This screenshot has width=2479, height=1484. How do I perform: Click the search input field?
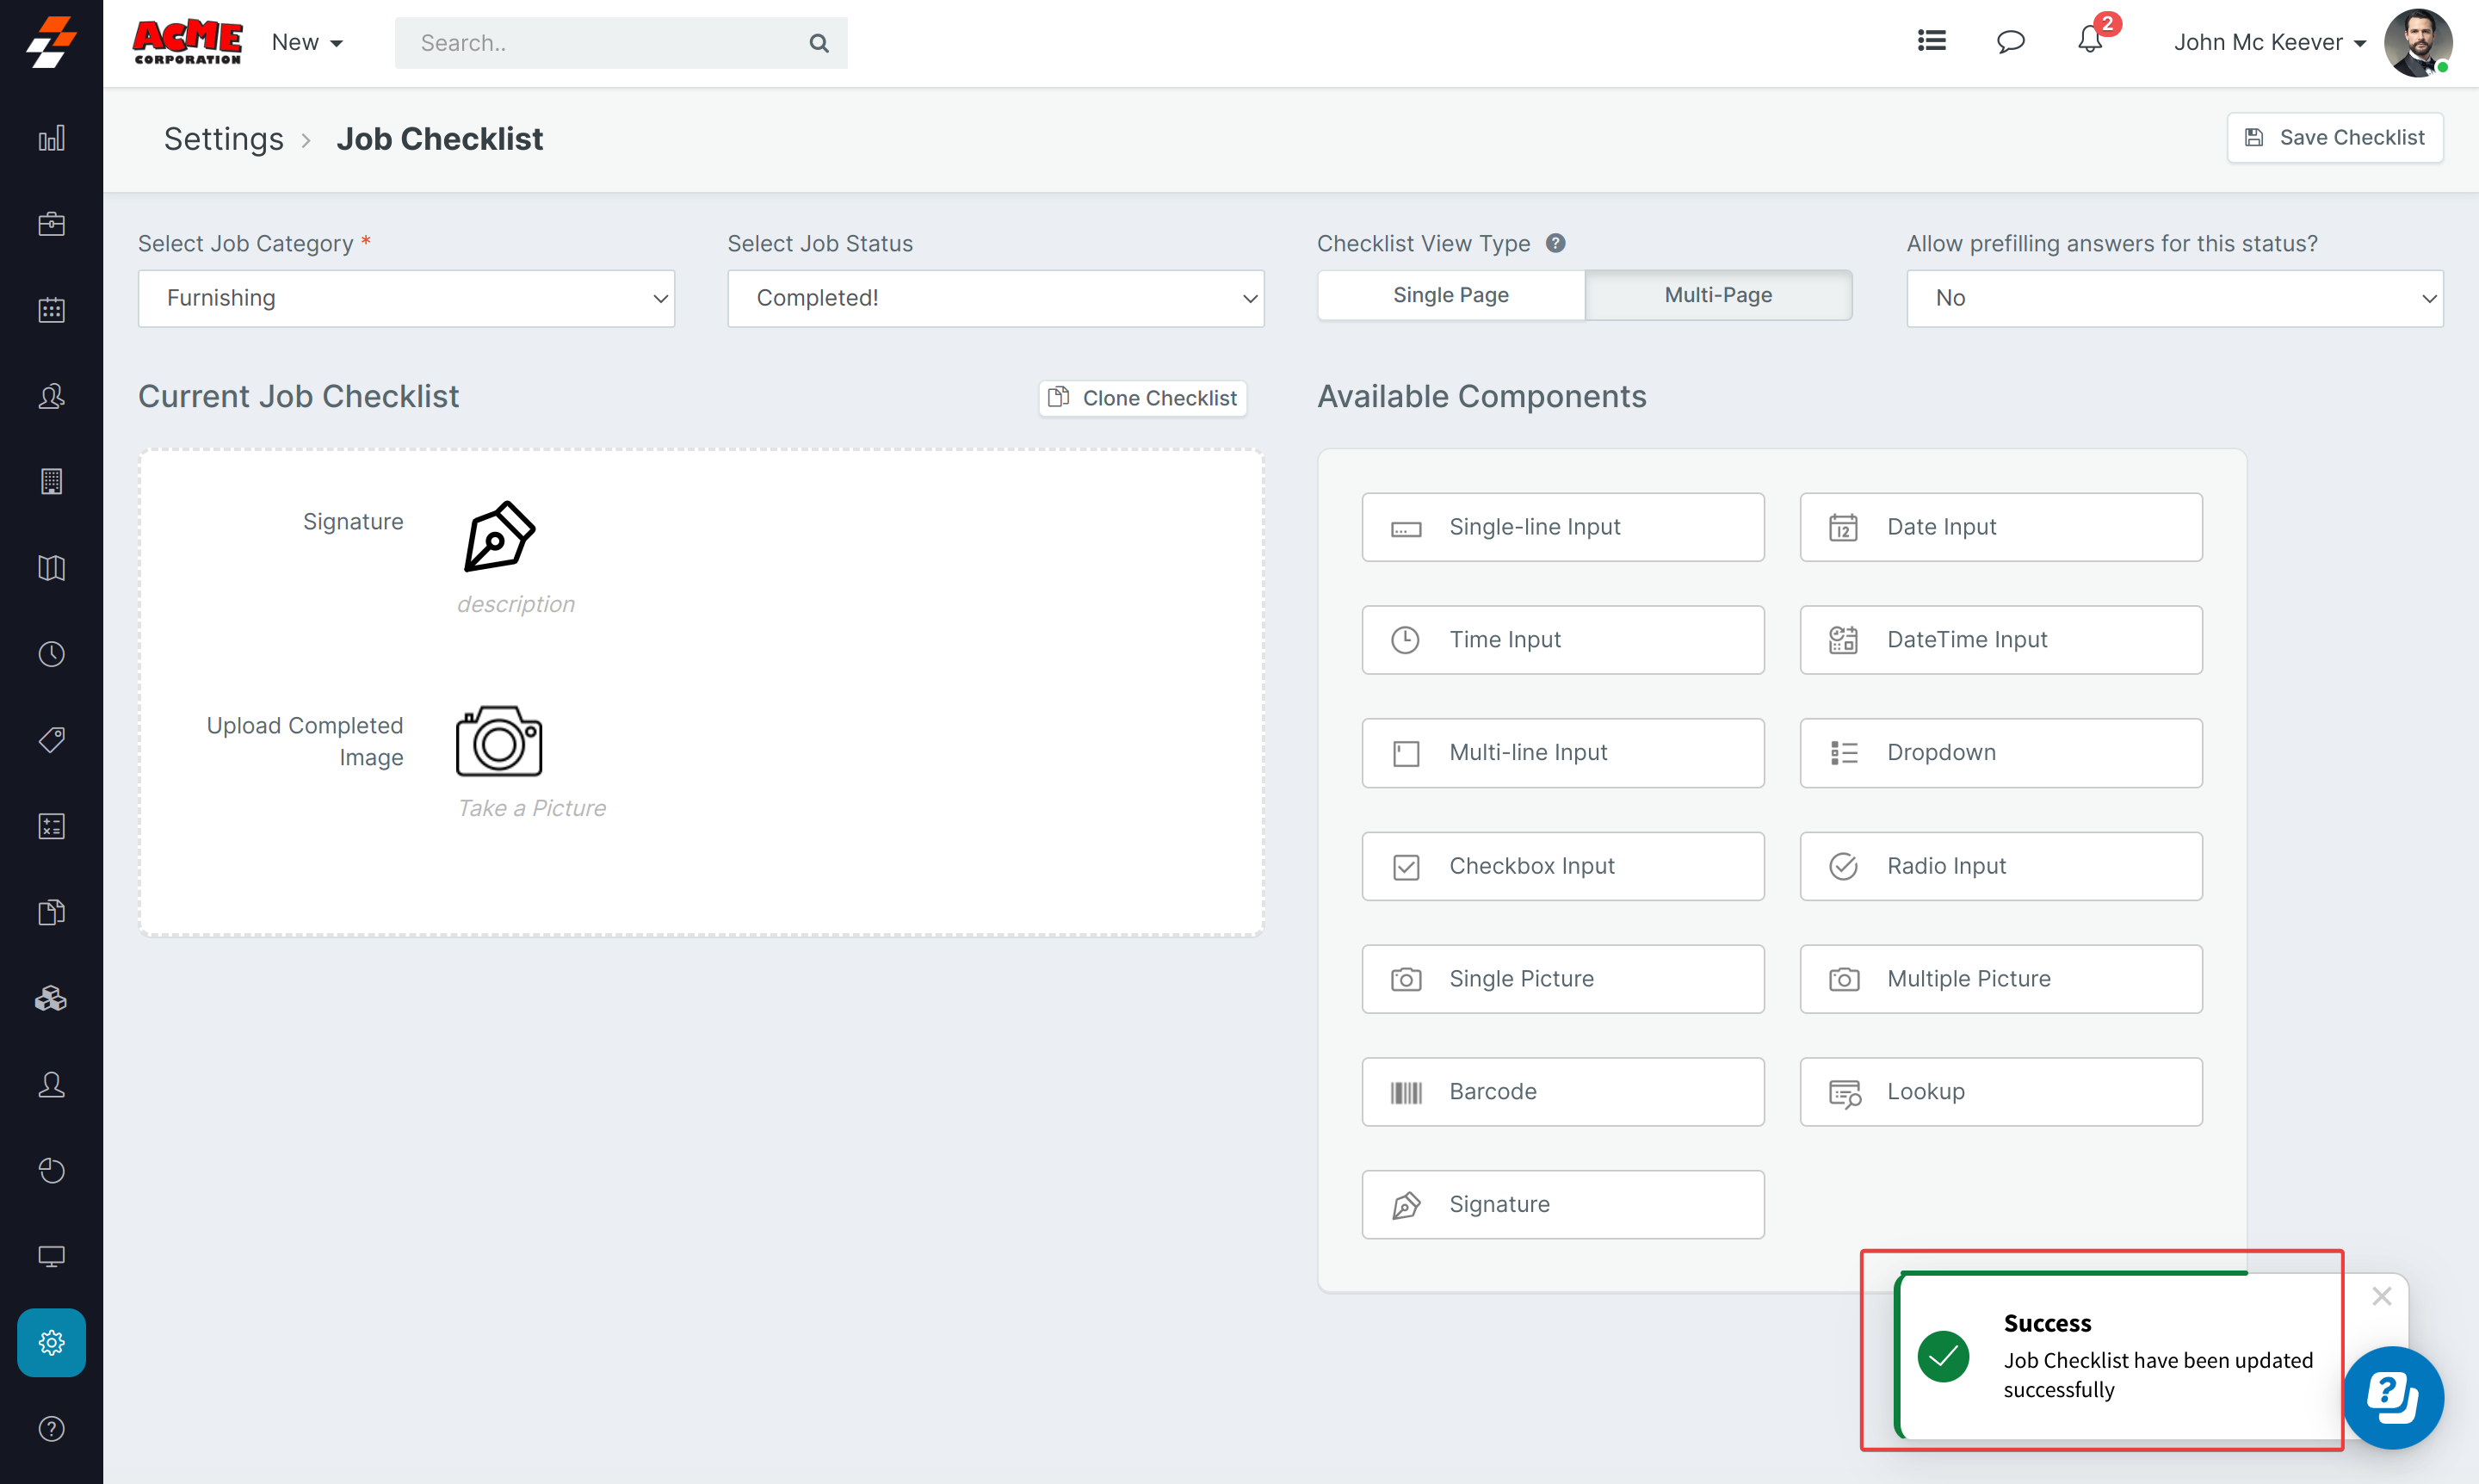tap(605, 43)
